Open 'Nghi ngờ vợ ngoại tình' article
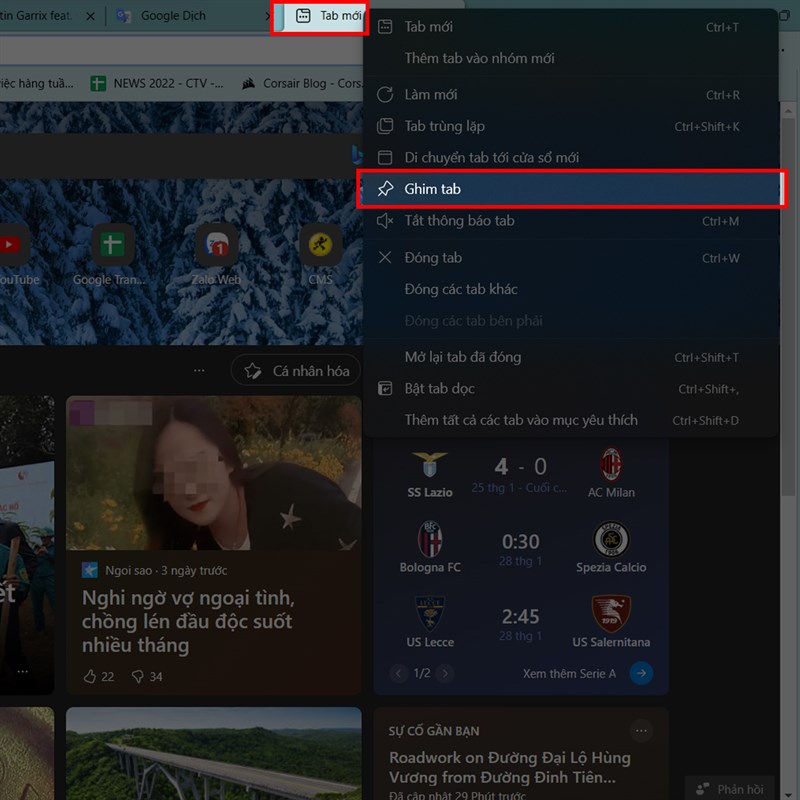 (x=188, y=621)
